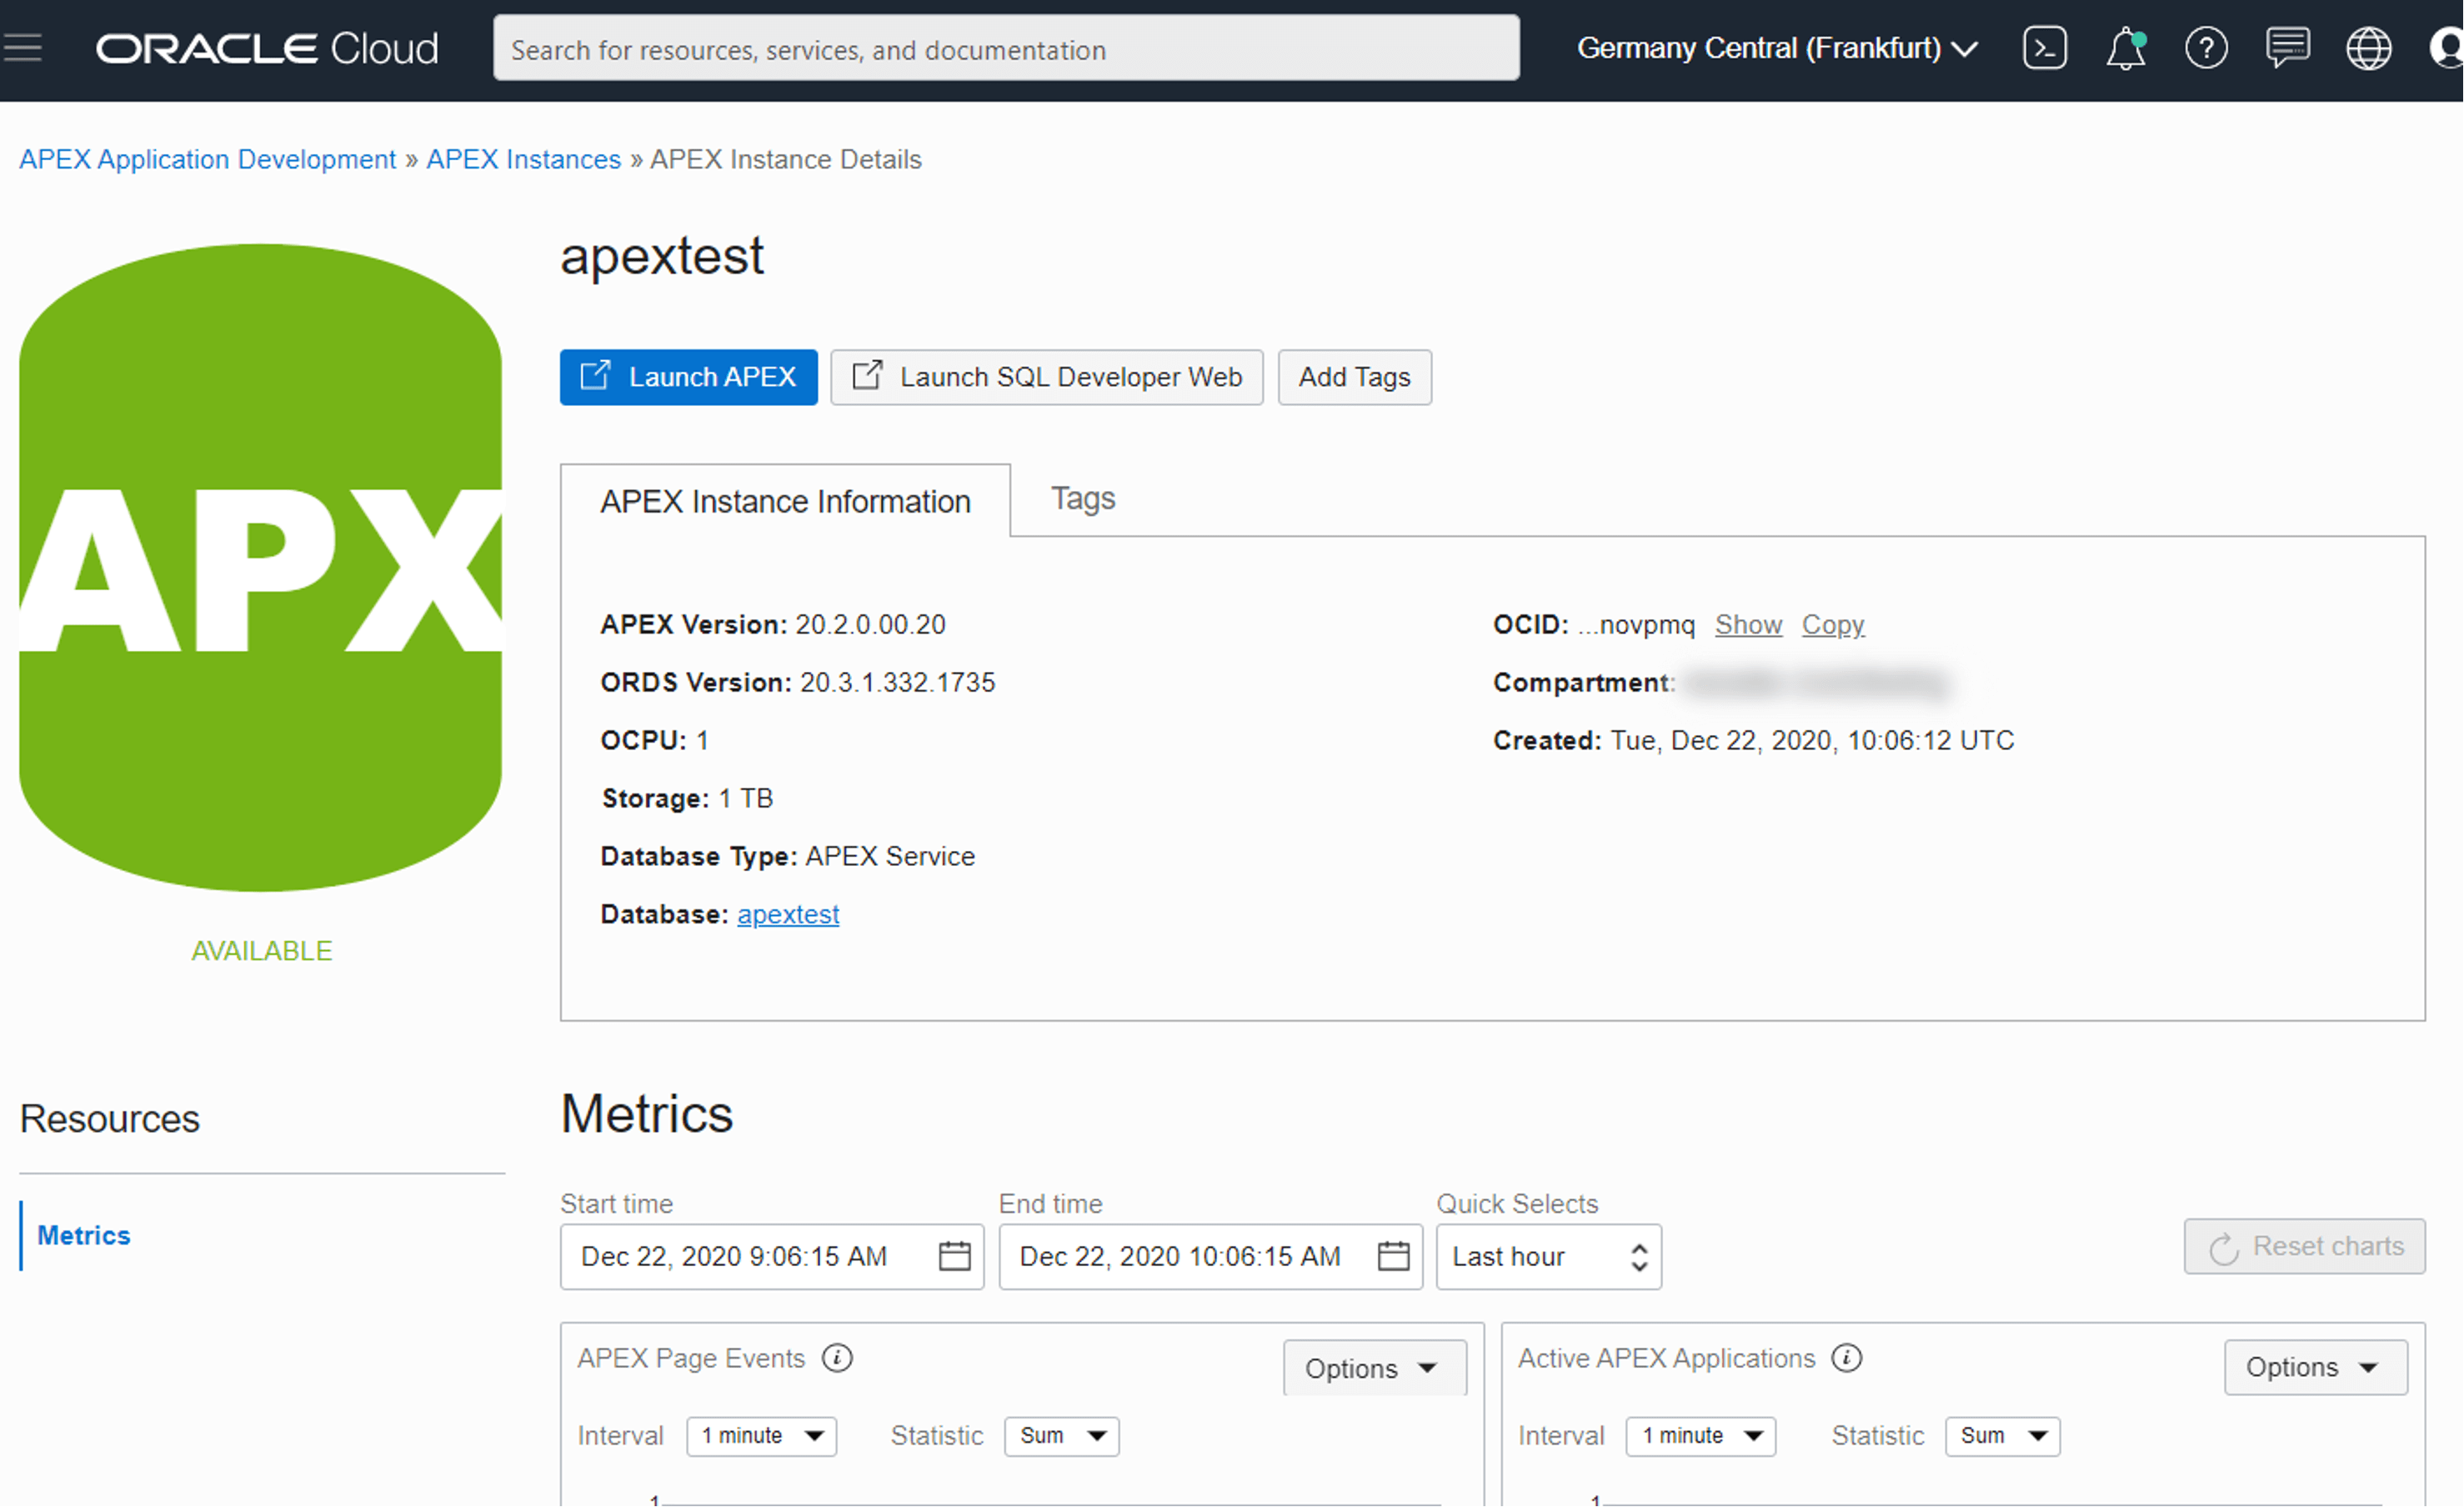This screenshot has width=2464, height=1507.
Task: Expand the Germany Central (Frankfurt) region selector
Action: (x=1777, y=48)
